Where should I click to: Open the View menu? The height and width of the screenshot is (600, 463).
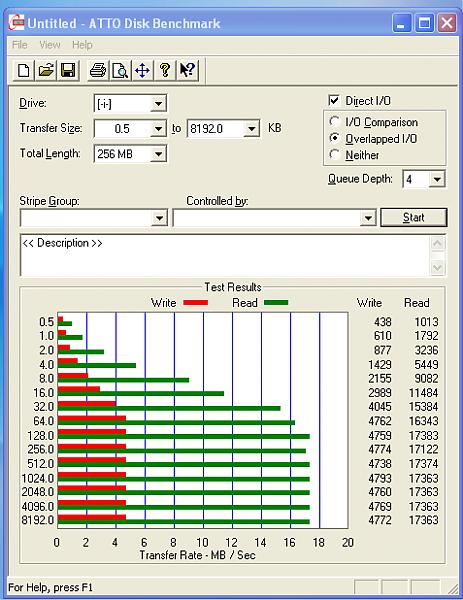[x=50, y=45]
